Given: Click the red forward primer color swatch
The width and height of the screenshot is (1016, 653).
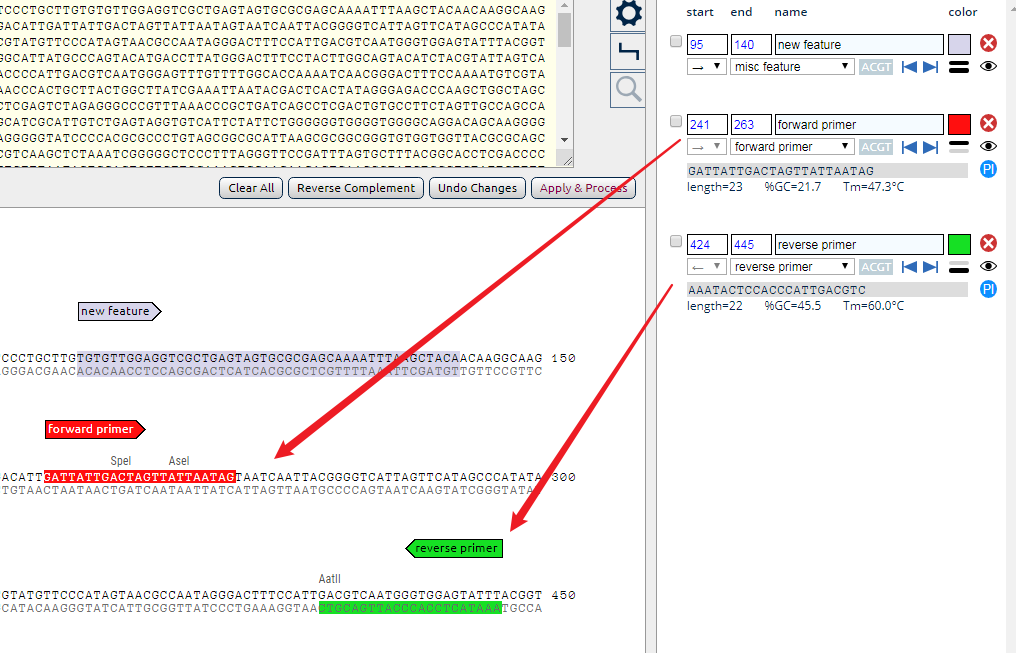Looking at the screenshot, I should (959, 125).
